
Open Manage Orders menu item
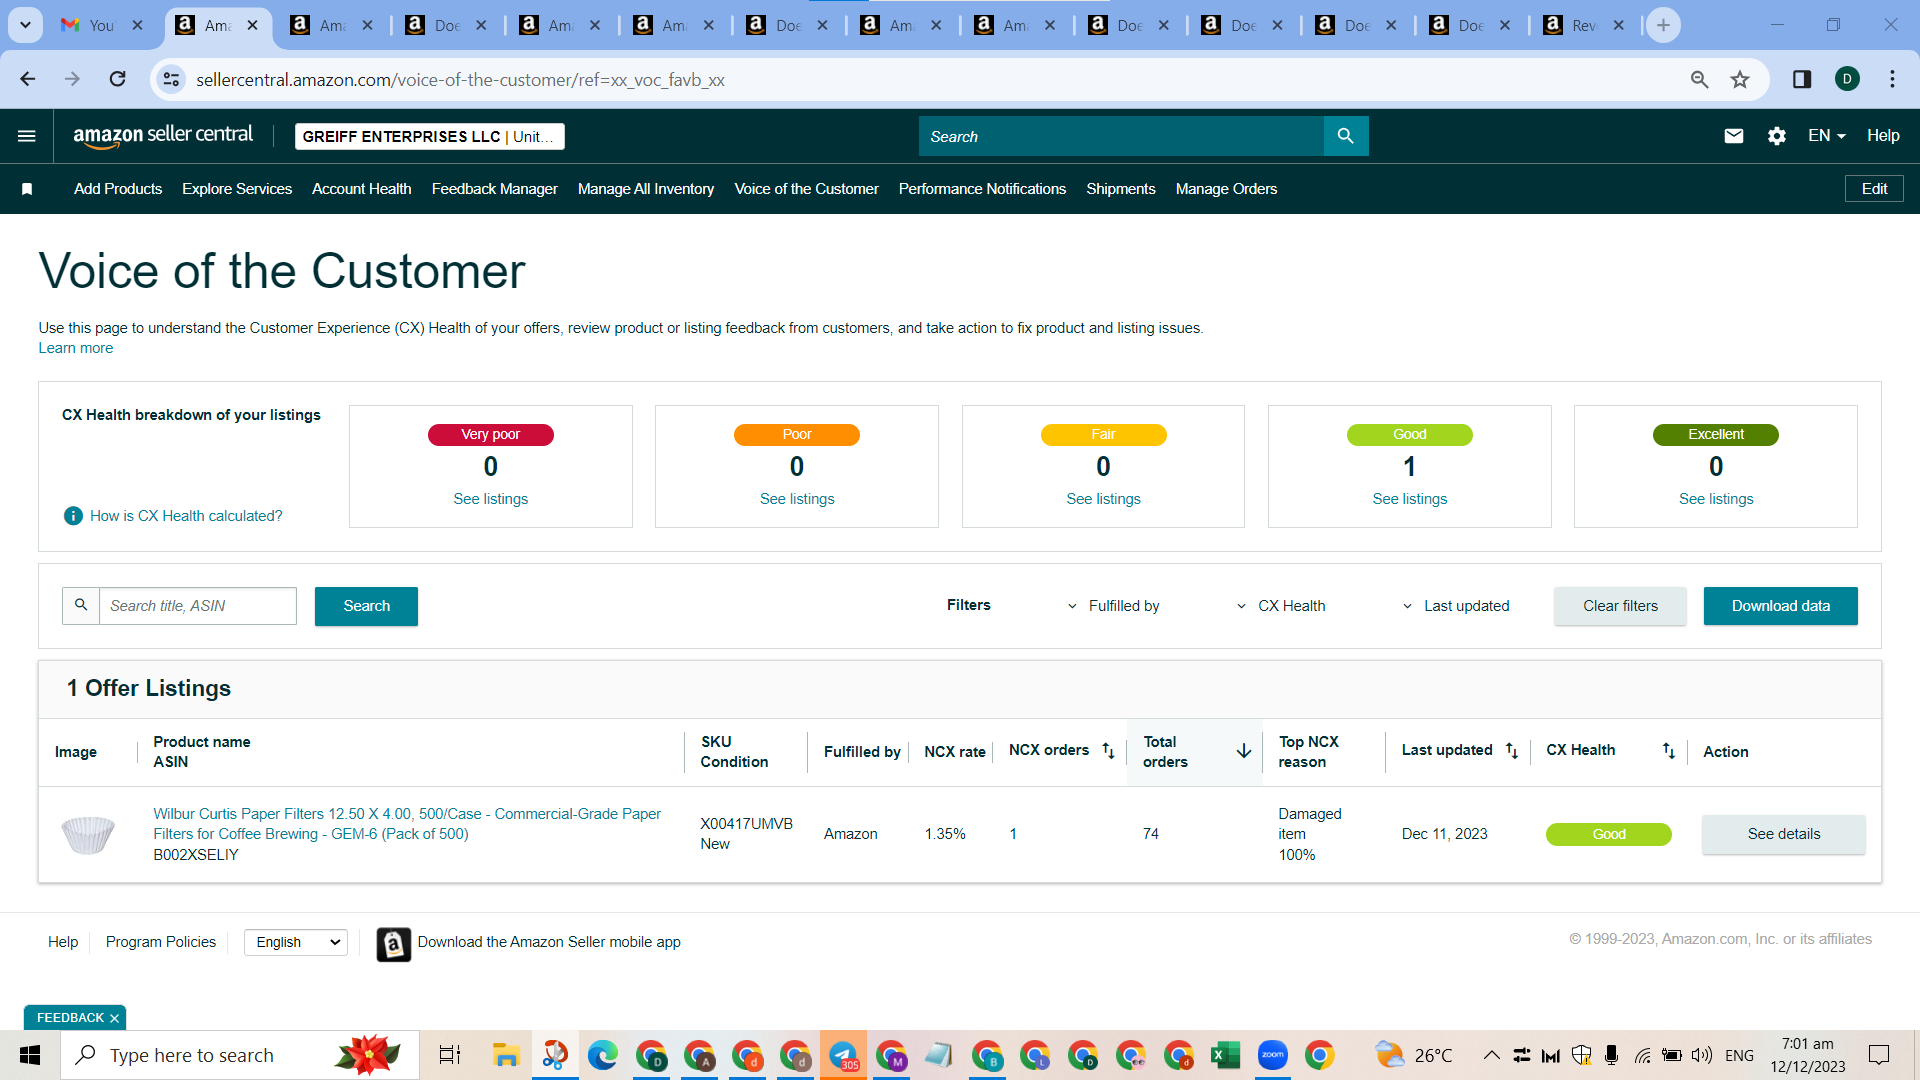point(1226,189)
